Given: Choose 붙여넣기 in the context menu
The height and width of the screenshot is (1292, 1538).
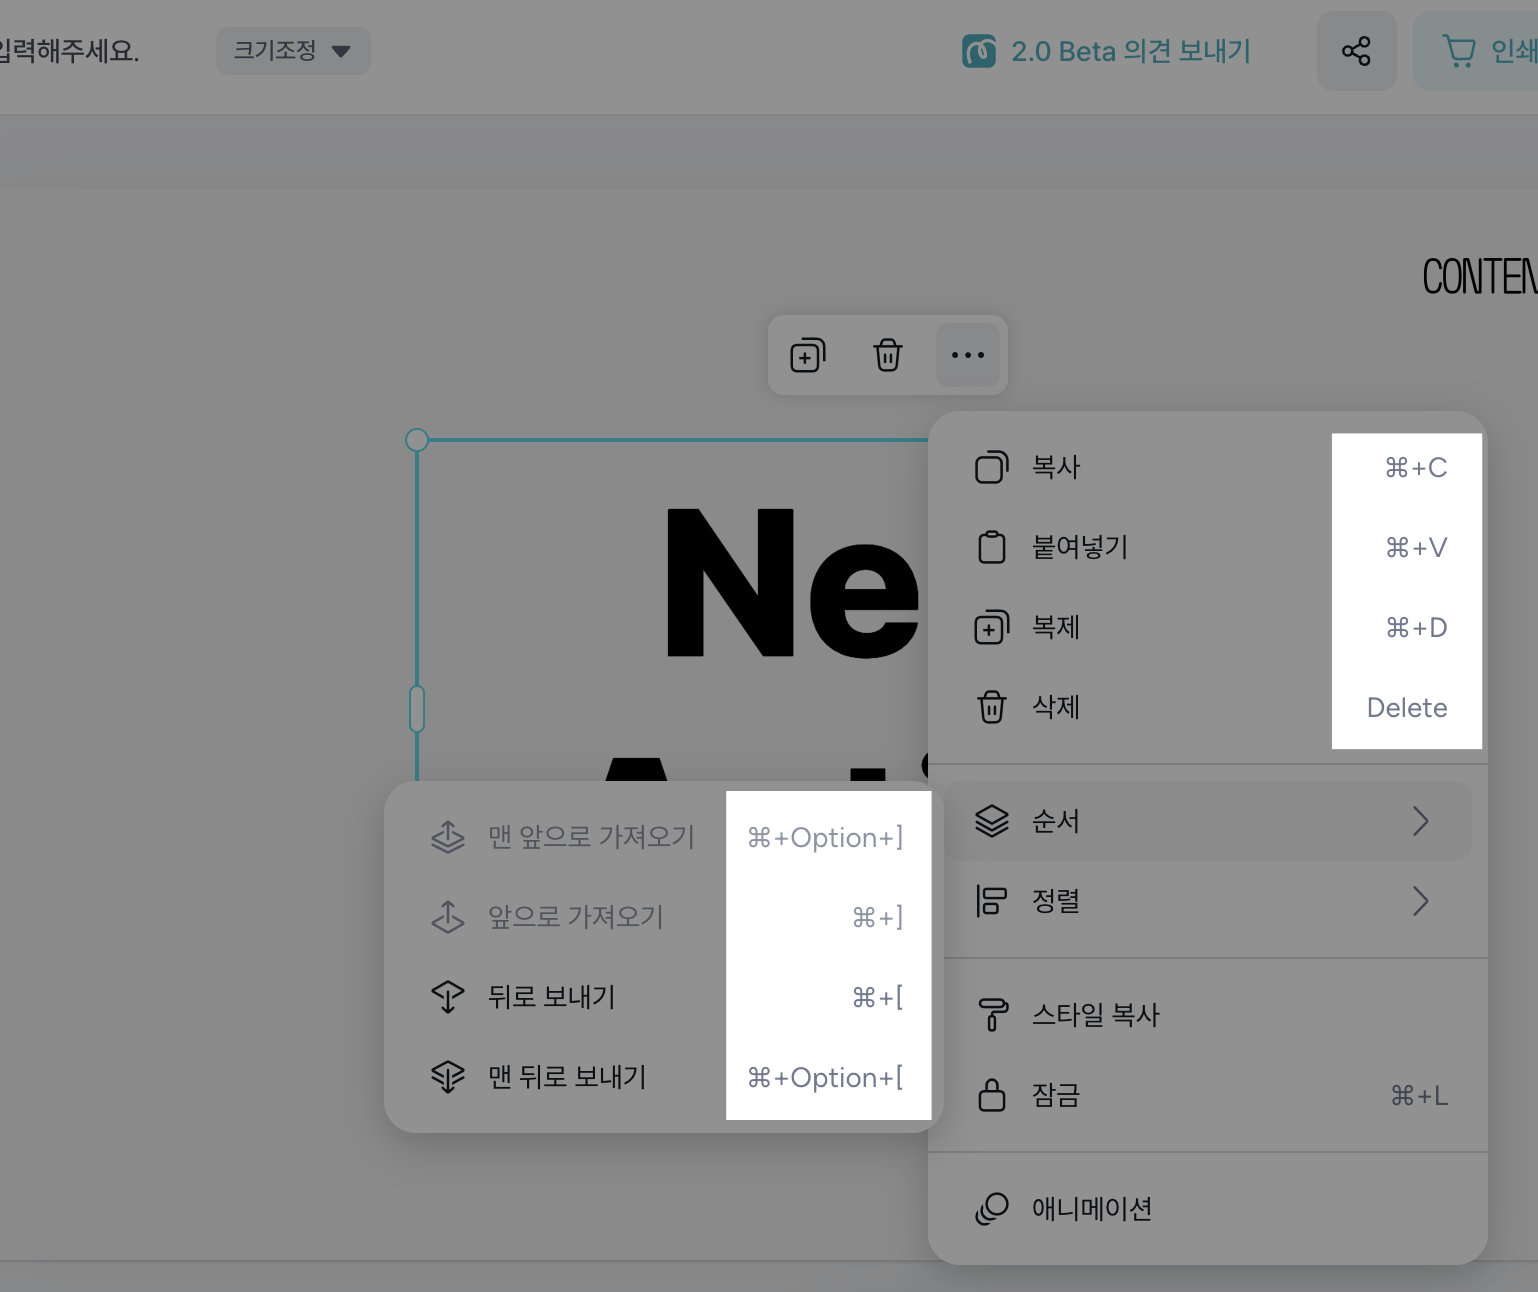Looking at the screenshot, I should [1079, 547].
